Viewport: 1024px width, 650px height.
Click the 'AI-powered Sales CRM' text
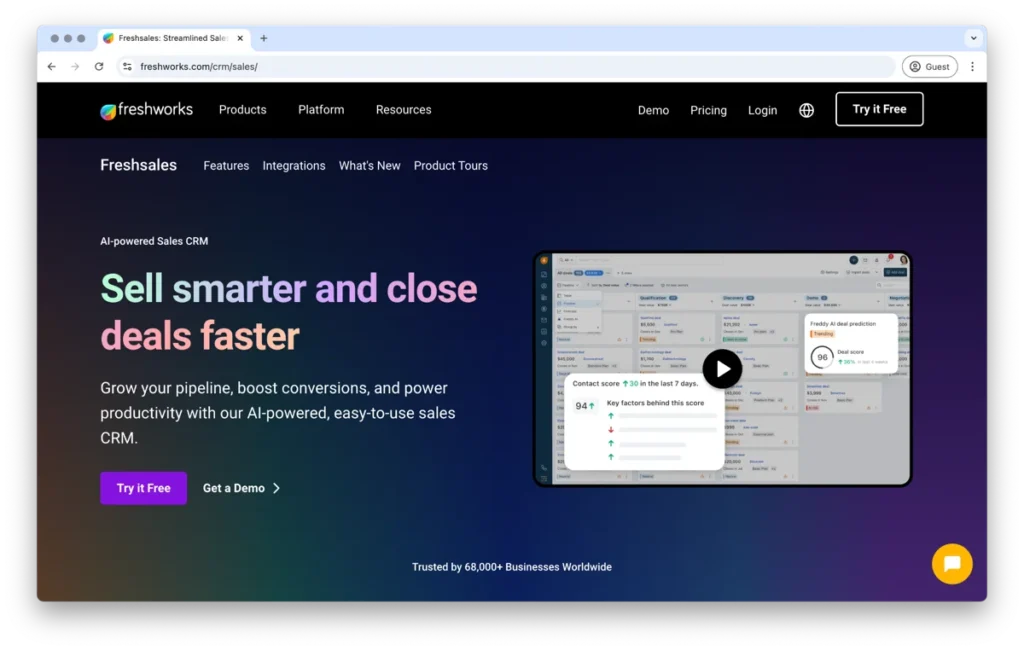154,241
